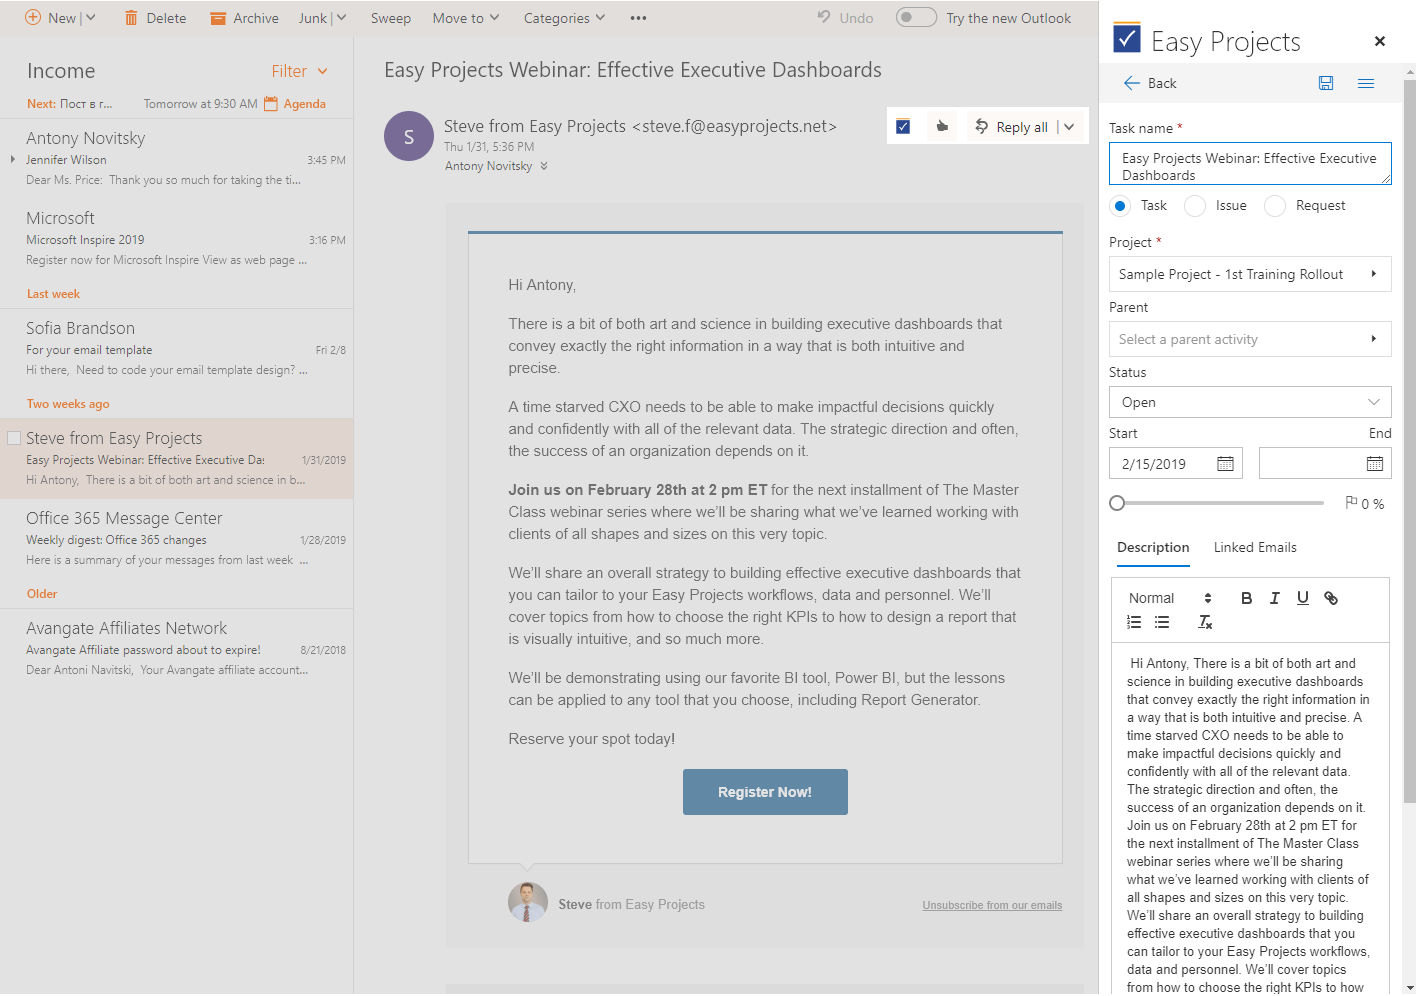Insert bulleted list in description editor
The width and height of the screenshot is (1419, 996).
1162,622
